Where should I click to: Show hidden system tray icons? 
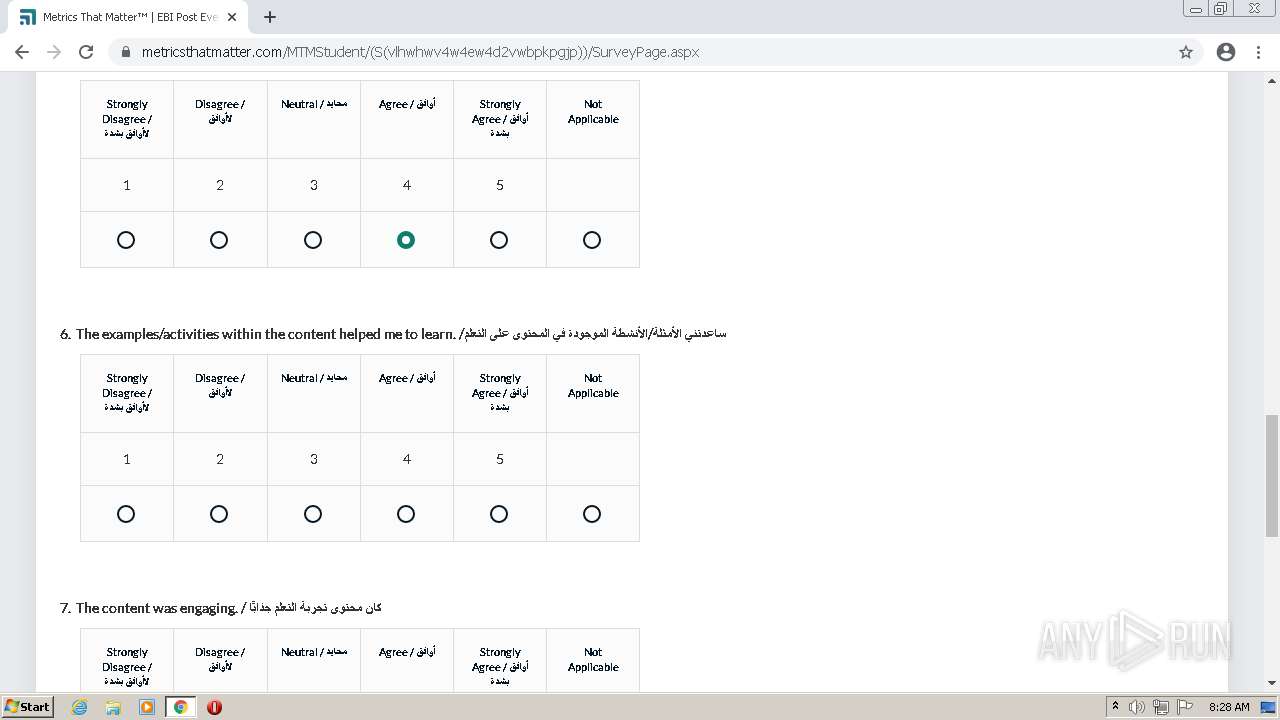(1115, 706)
